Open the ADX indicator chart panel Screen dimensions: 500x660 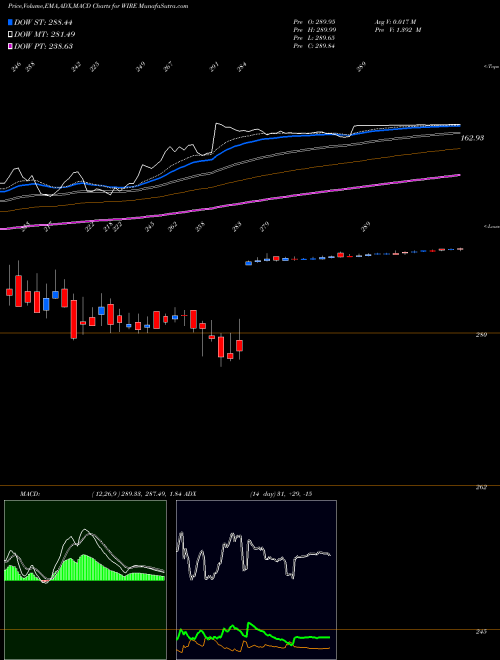[x=256, y=580]
